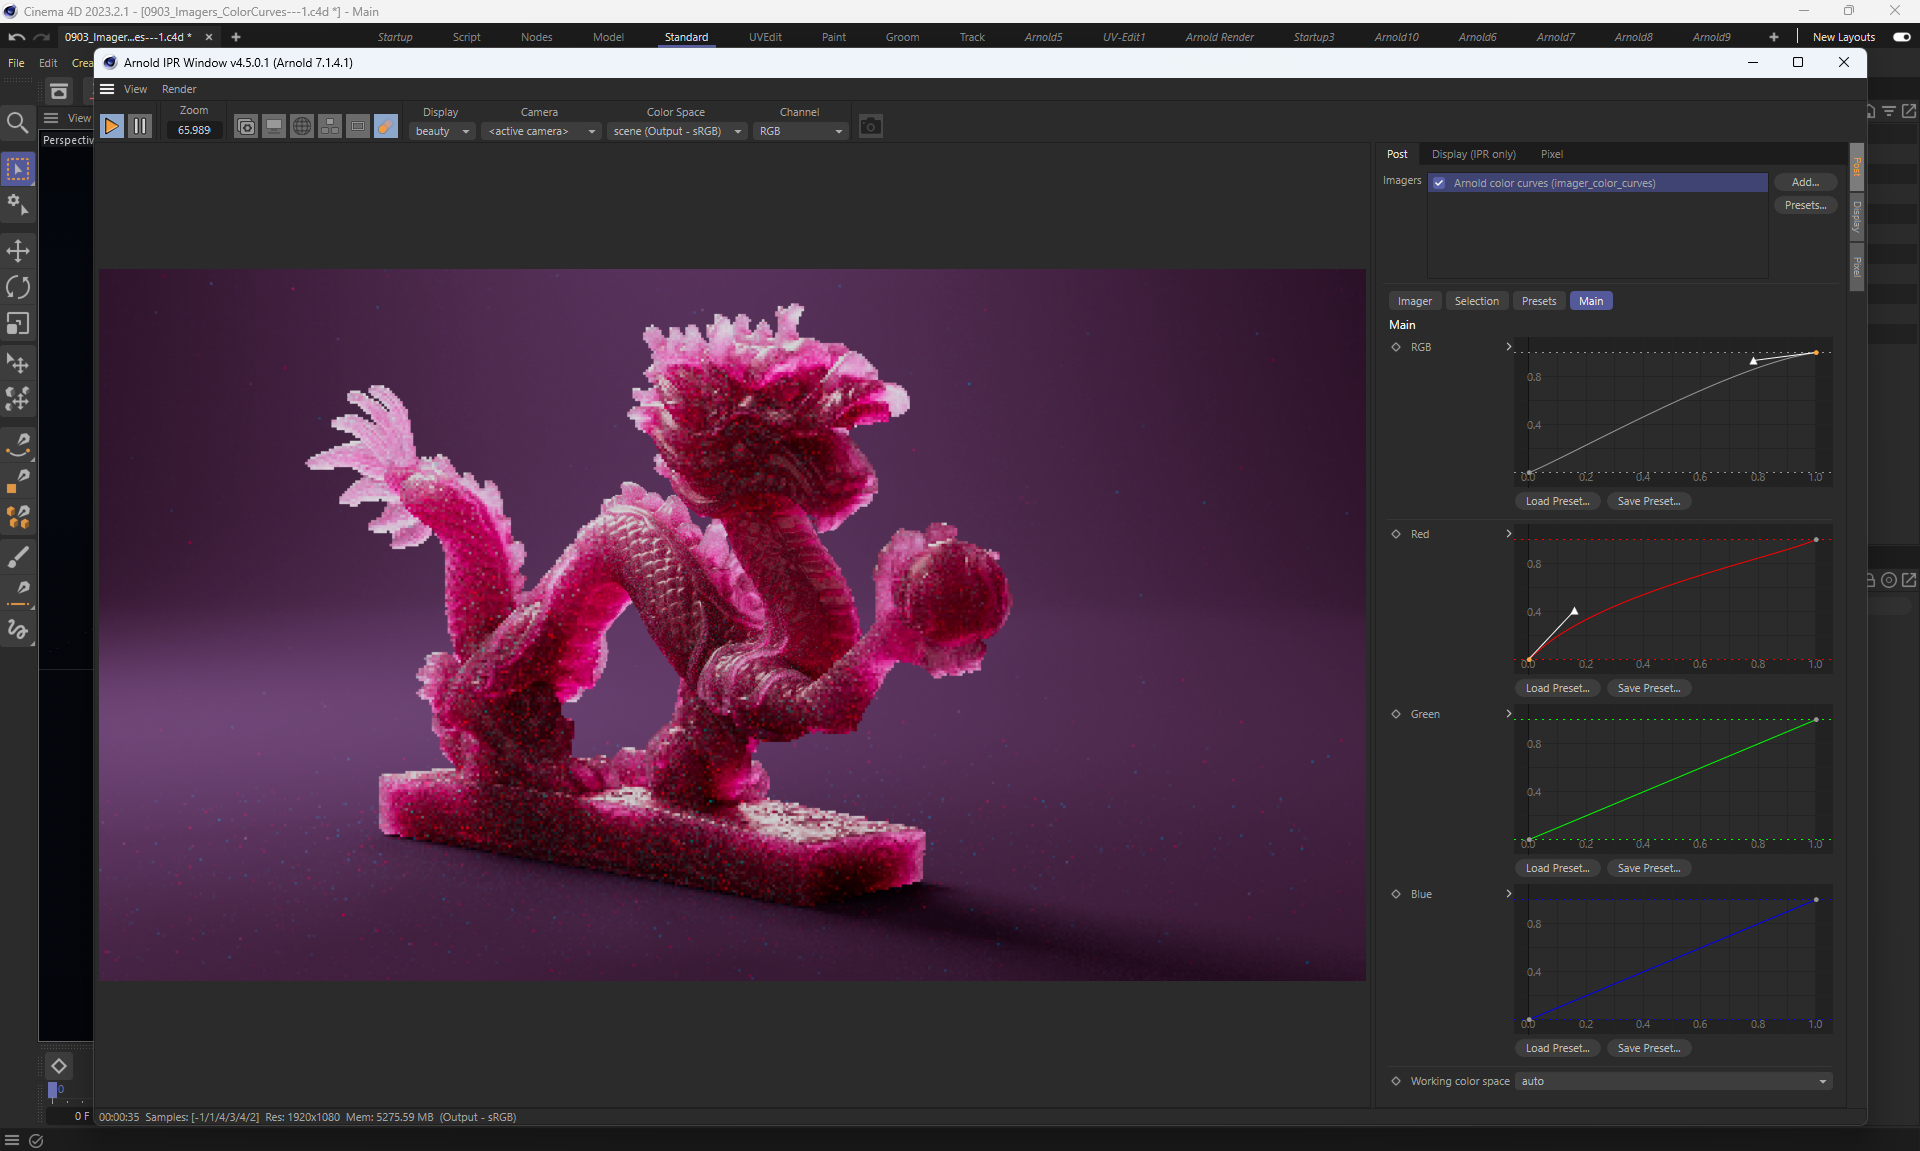Select the Rotate tool in left toolbar
Viewport: 1920px width, 1151px height.
18,287
